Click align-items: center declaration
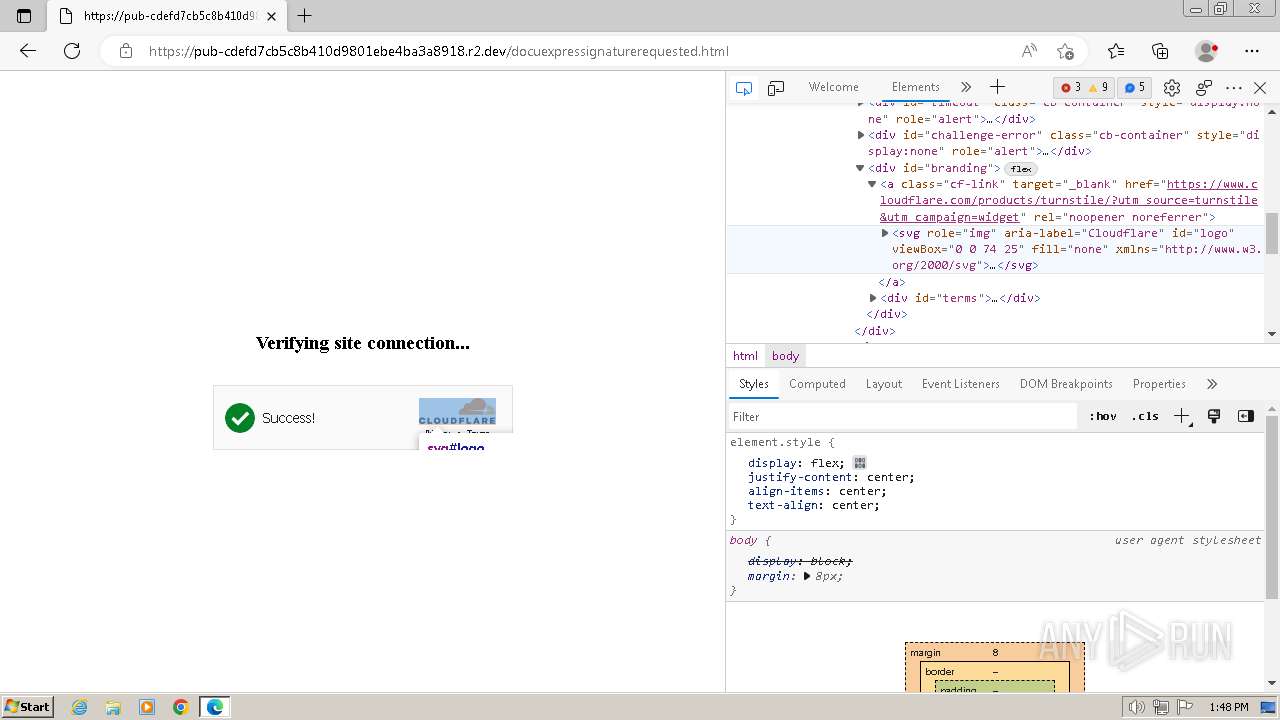The image size is (1280, 720). click(817, 491)
